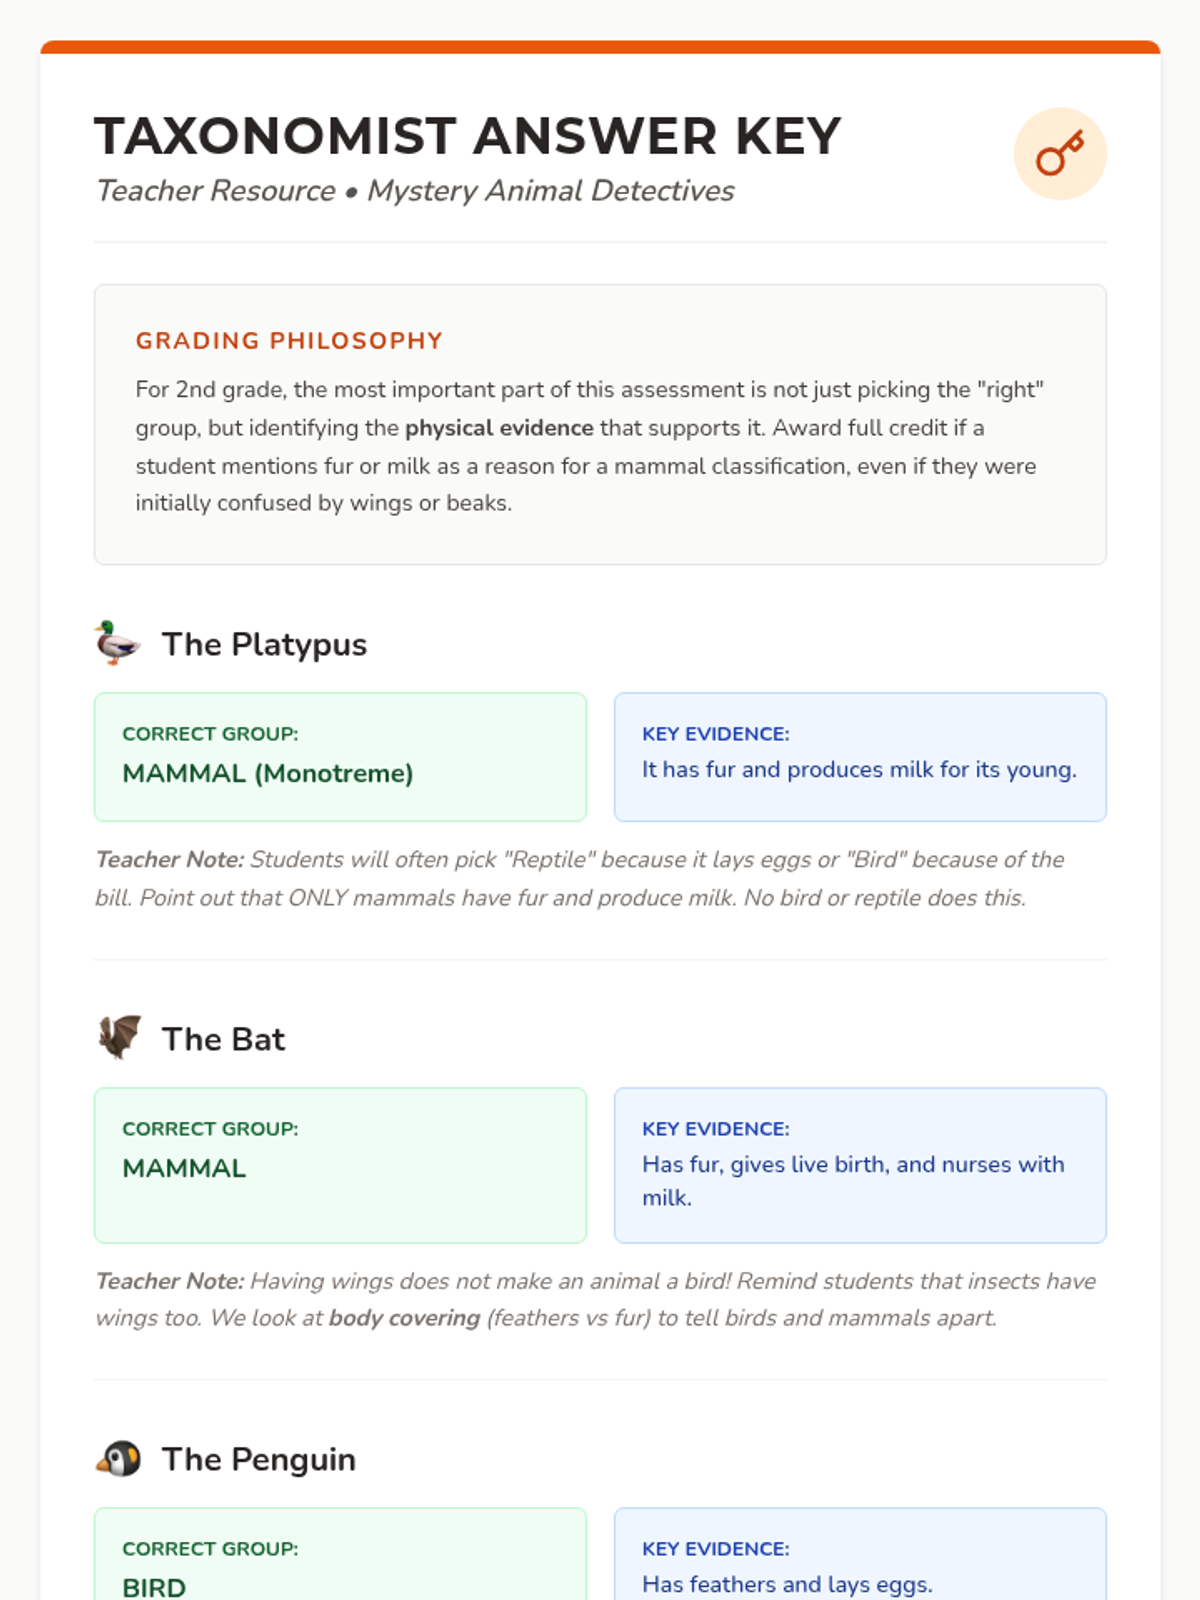Click the Platypus Teacher Note text
This screenshot has height=1600, width=1200.
coord(580,878)
